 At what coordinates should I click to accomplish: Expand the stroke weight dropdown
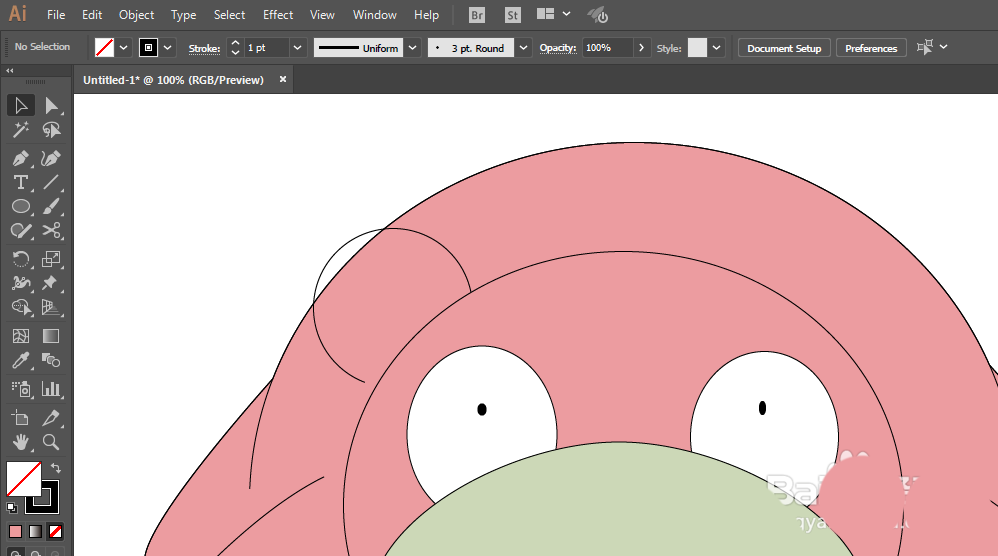coord(297,48)
